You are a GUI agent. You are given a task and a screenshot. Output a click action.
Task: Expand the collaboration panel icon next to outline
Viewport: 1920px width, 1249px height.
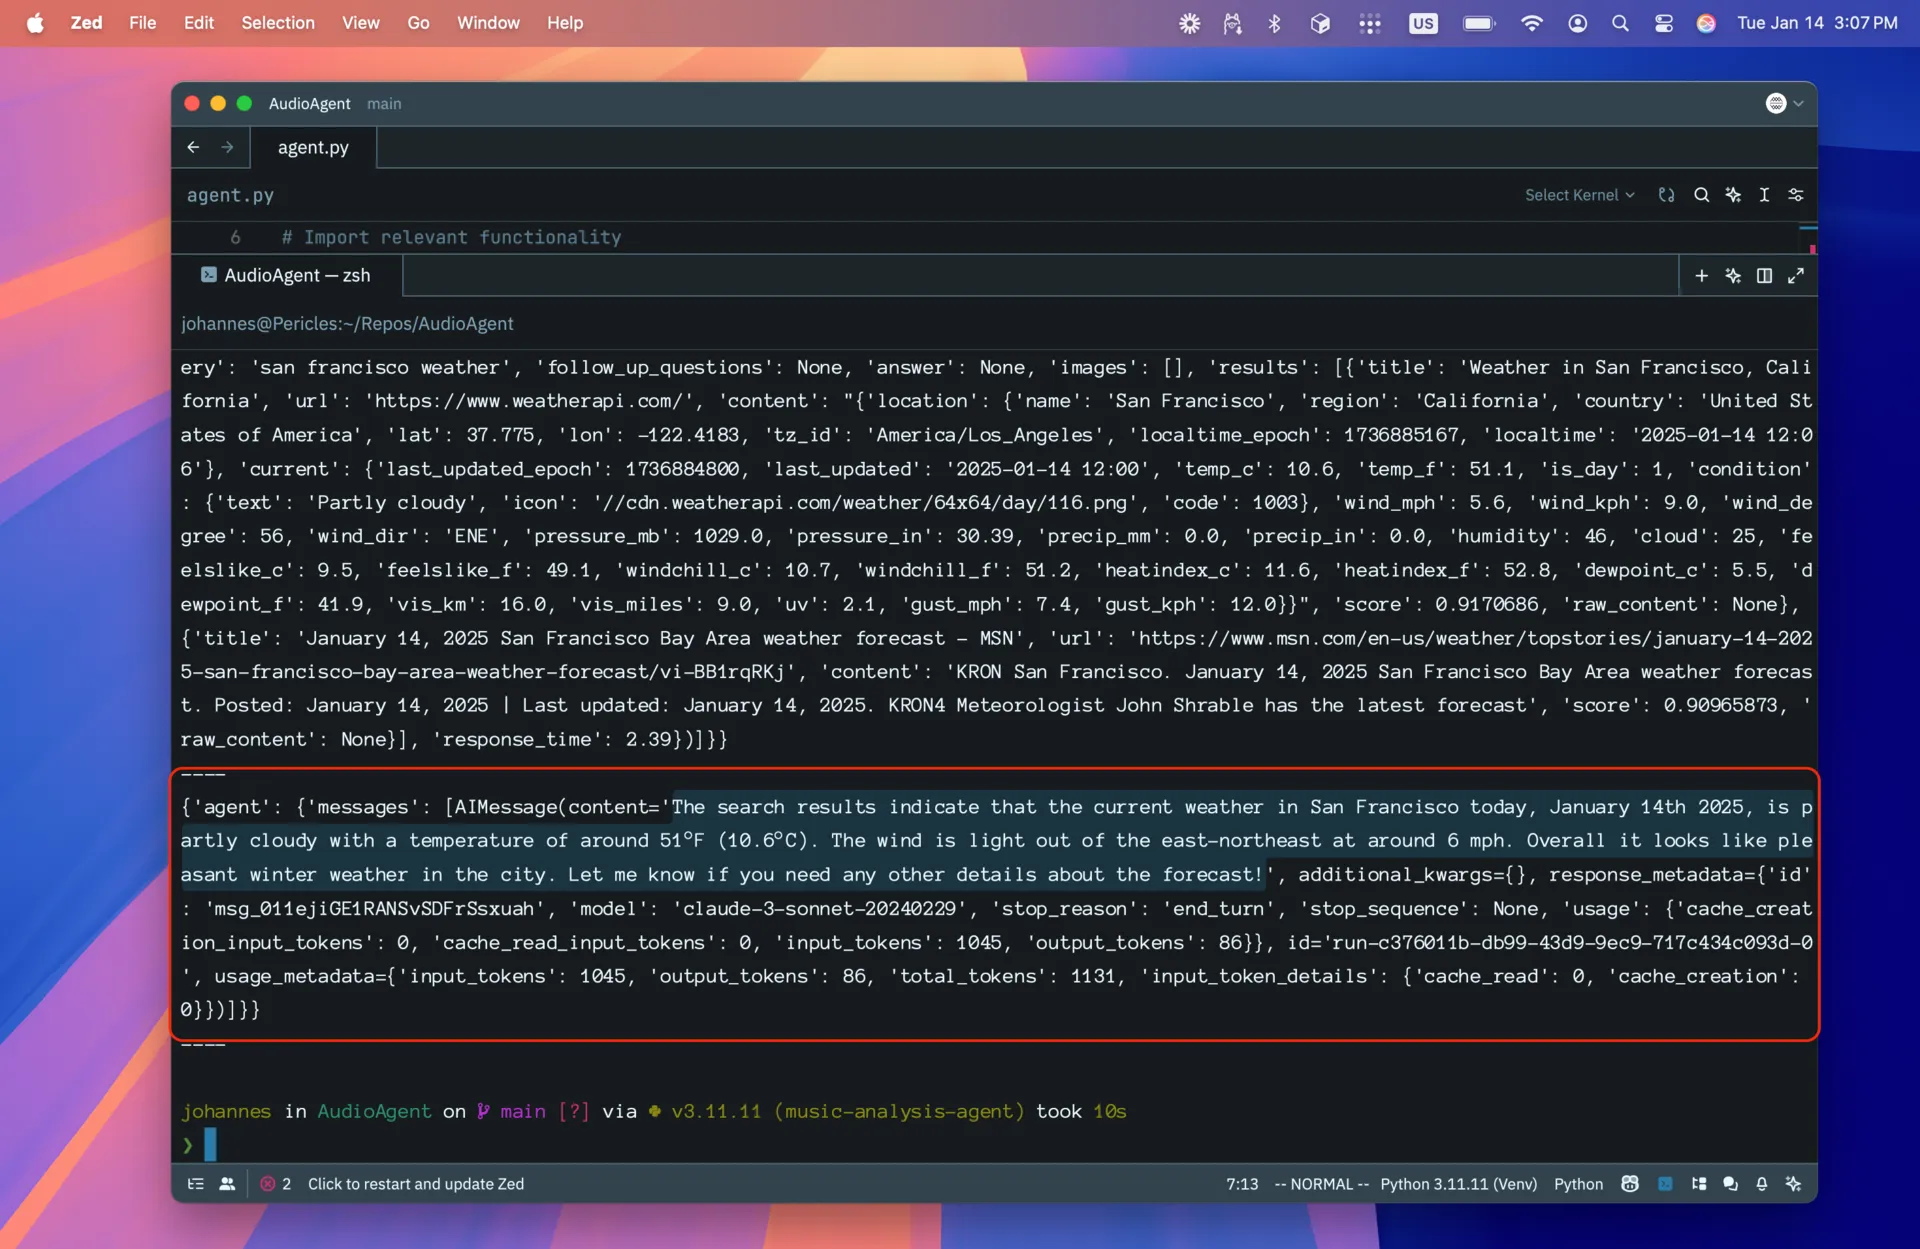point(228,1184)
